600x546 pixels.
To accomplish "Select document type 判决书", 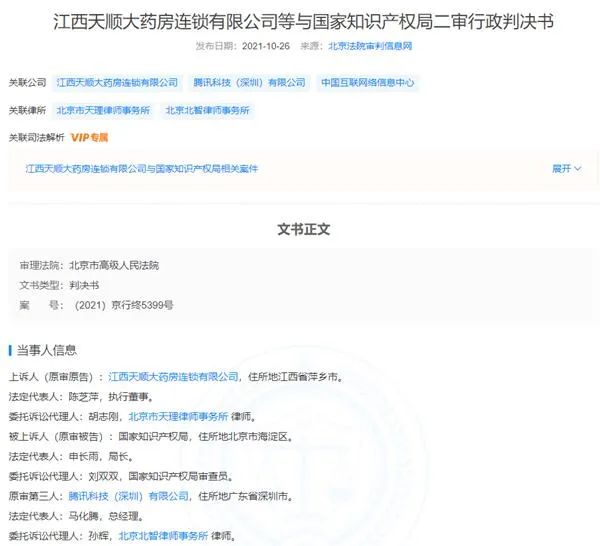I will click(84, 285).
